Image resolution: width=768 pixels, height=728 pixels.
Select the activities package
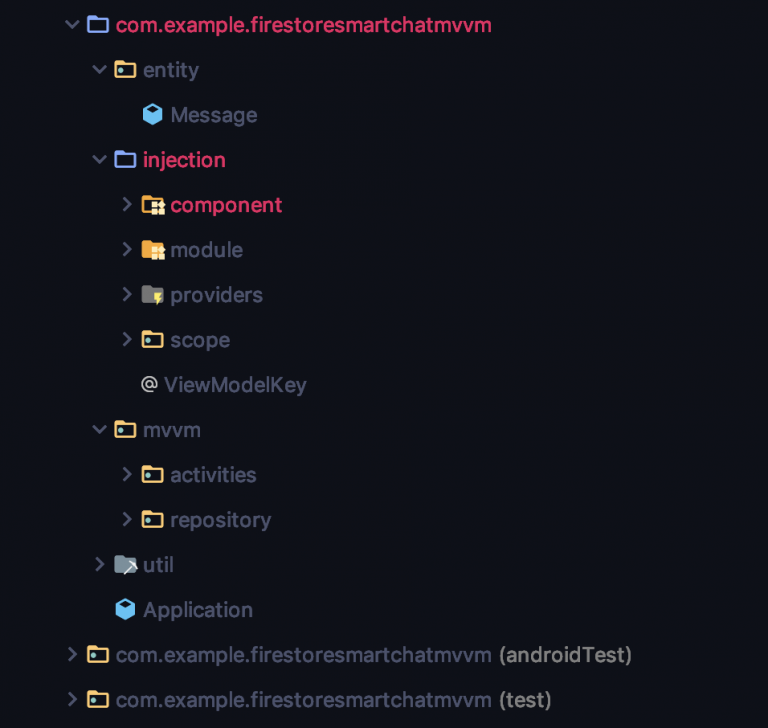click(213, 475)
